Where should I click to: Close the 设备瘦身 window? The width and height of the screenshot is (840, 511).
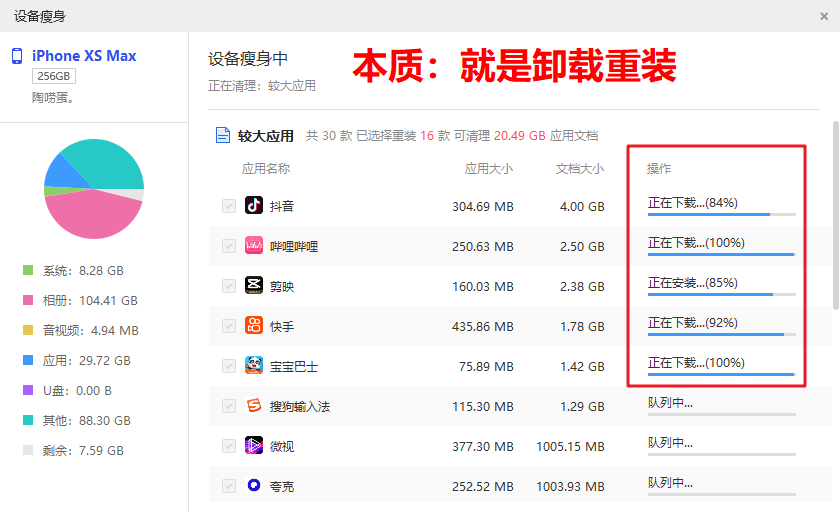[x=824, y=17]
